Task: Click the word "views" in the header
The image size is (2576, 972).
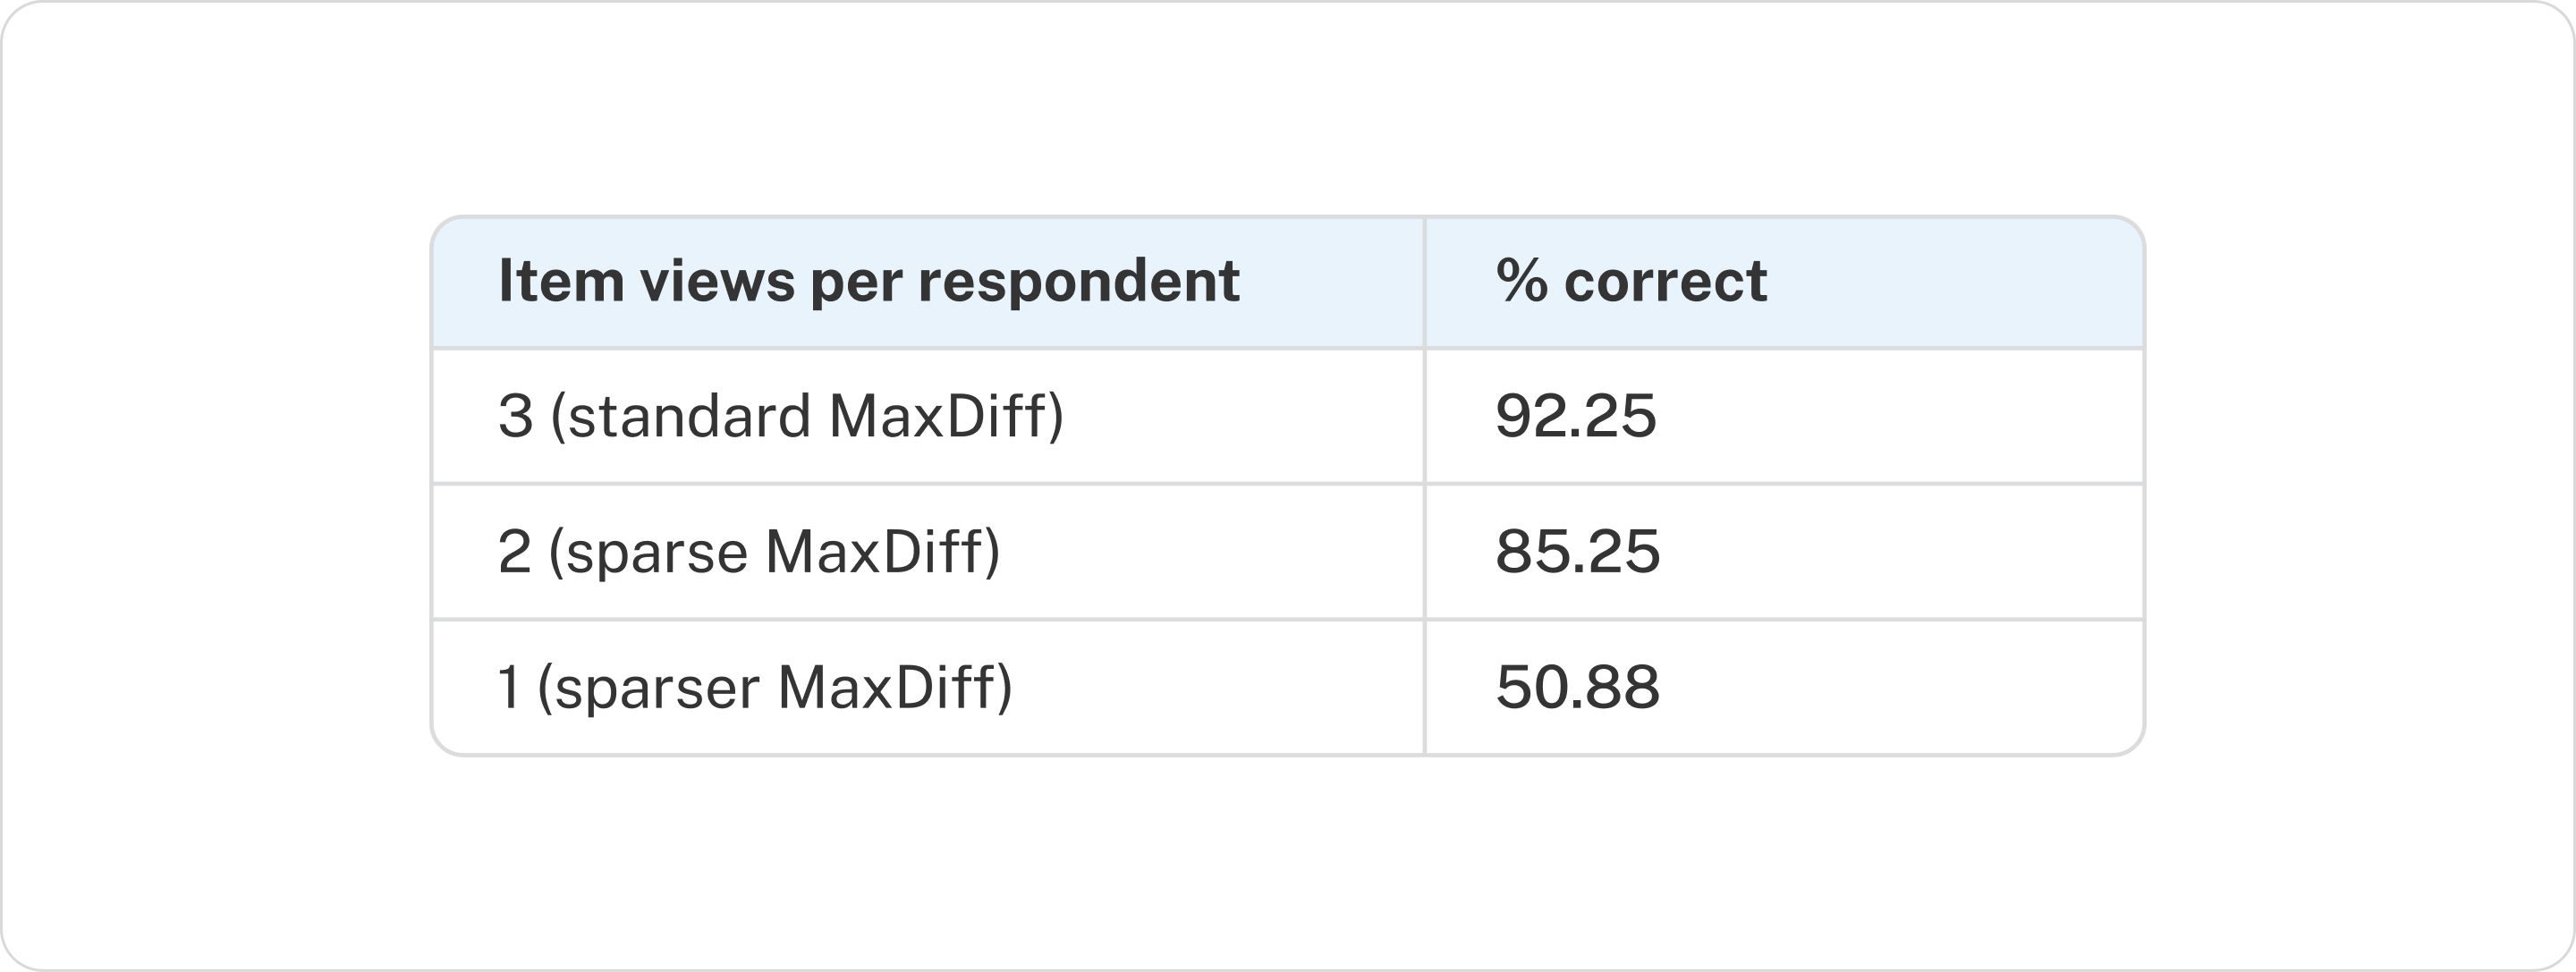Action: click(x=717, y=281)
